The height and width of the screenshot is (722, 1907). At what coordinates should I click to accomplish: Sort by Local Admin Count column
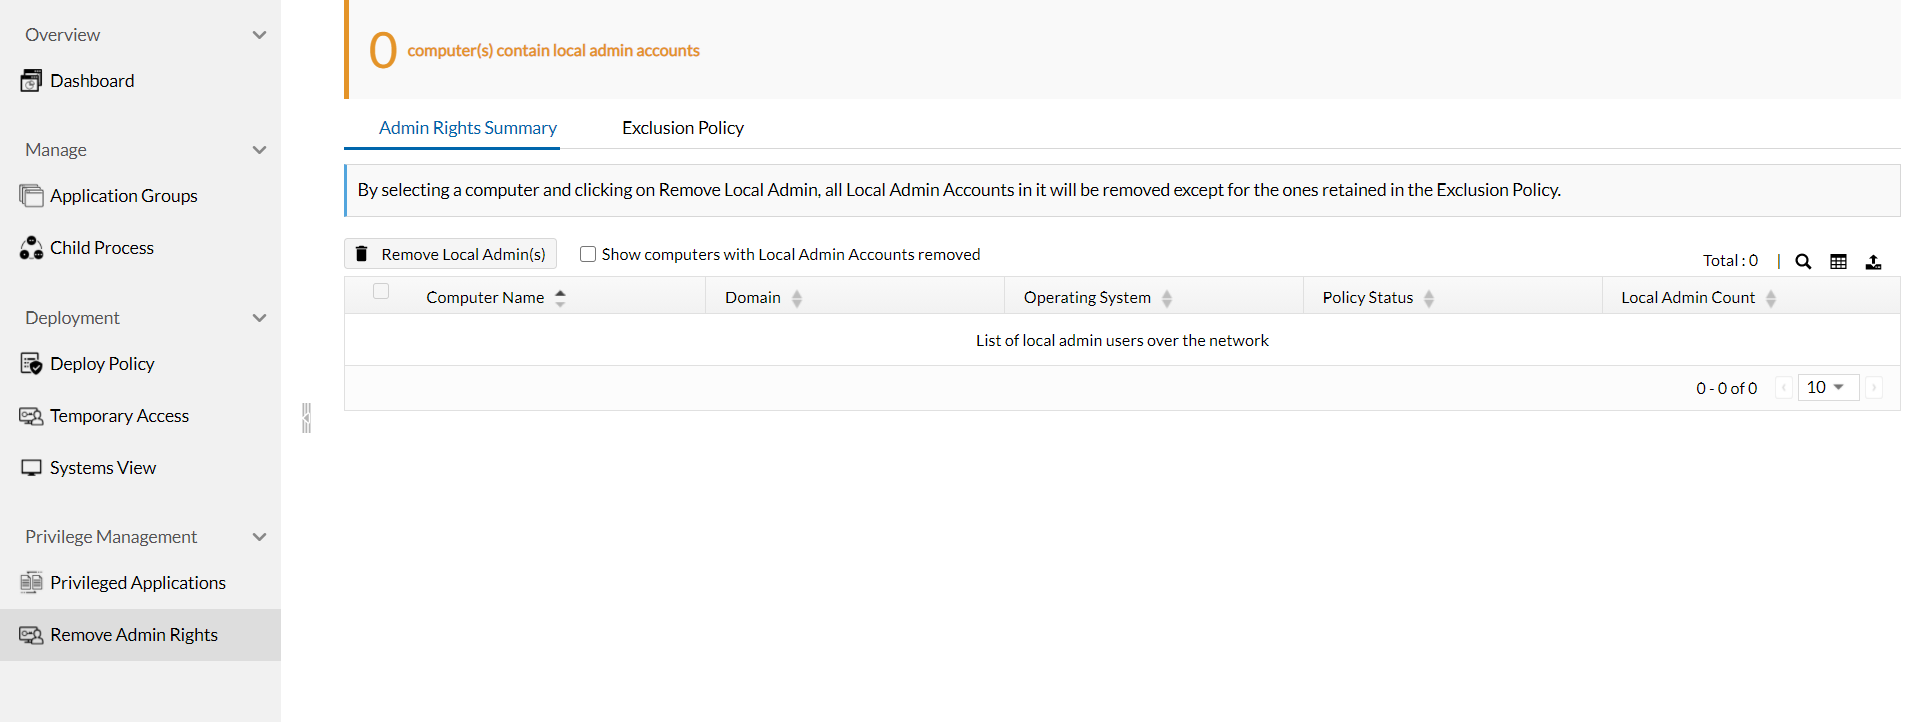click(x=1688, y=298)
